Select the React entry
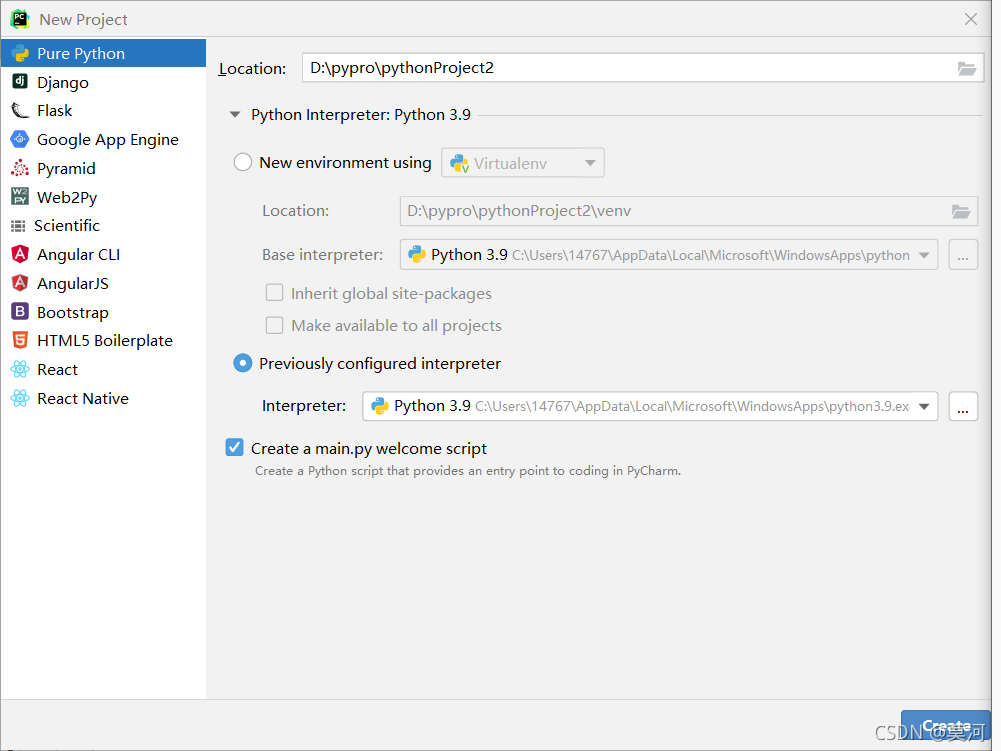1001x751 pixels. click(103, 369)
